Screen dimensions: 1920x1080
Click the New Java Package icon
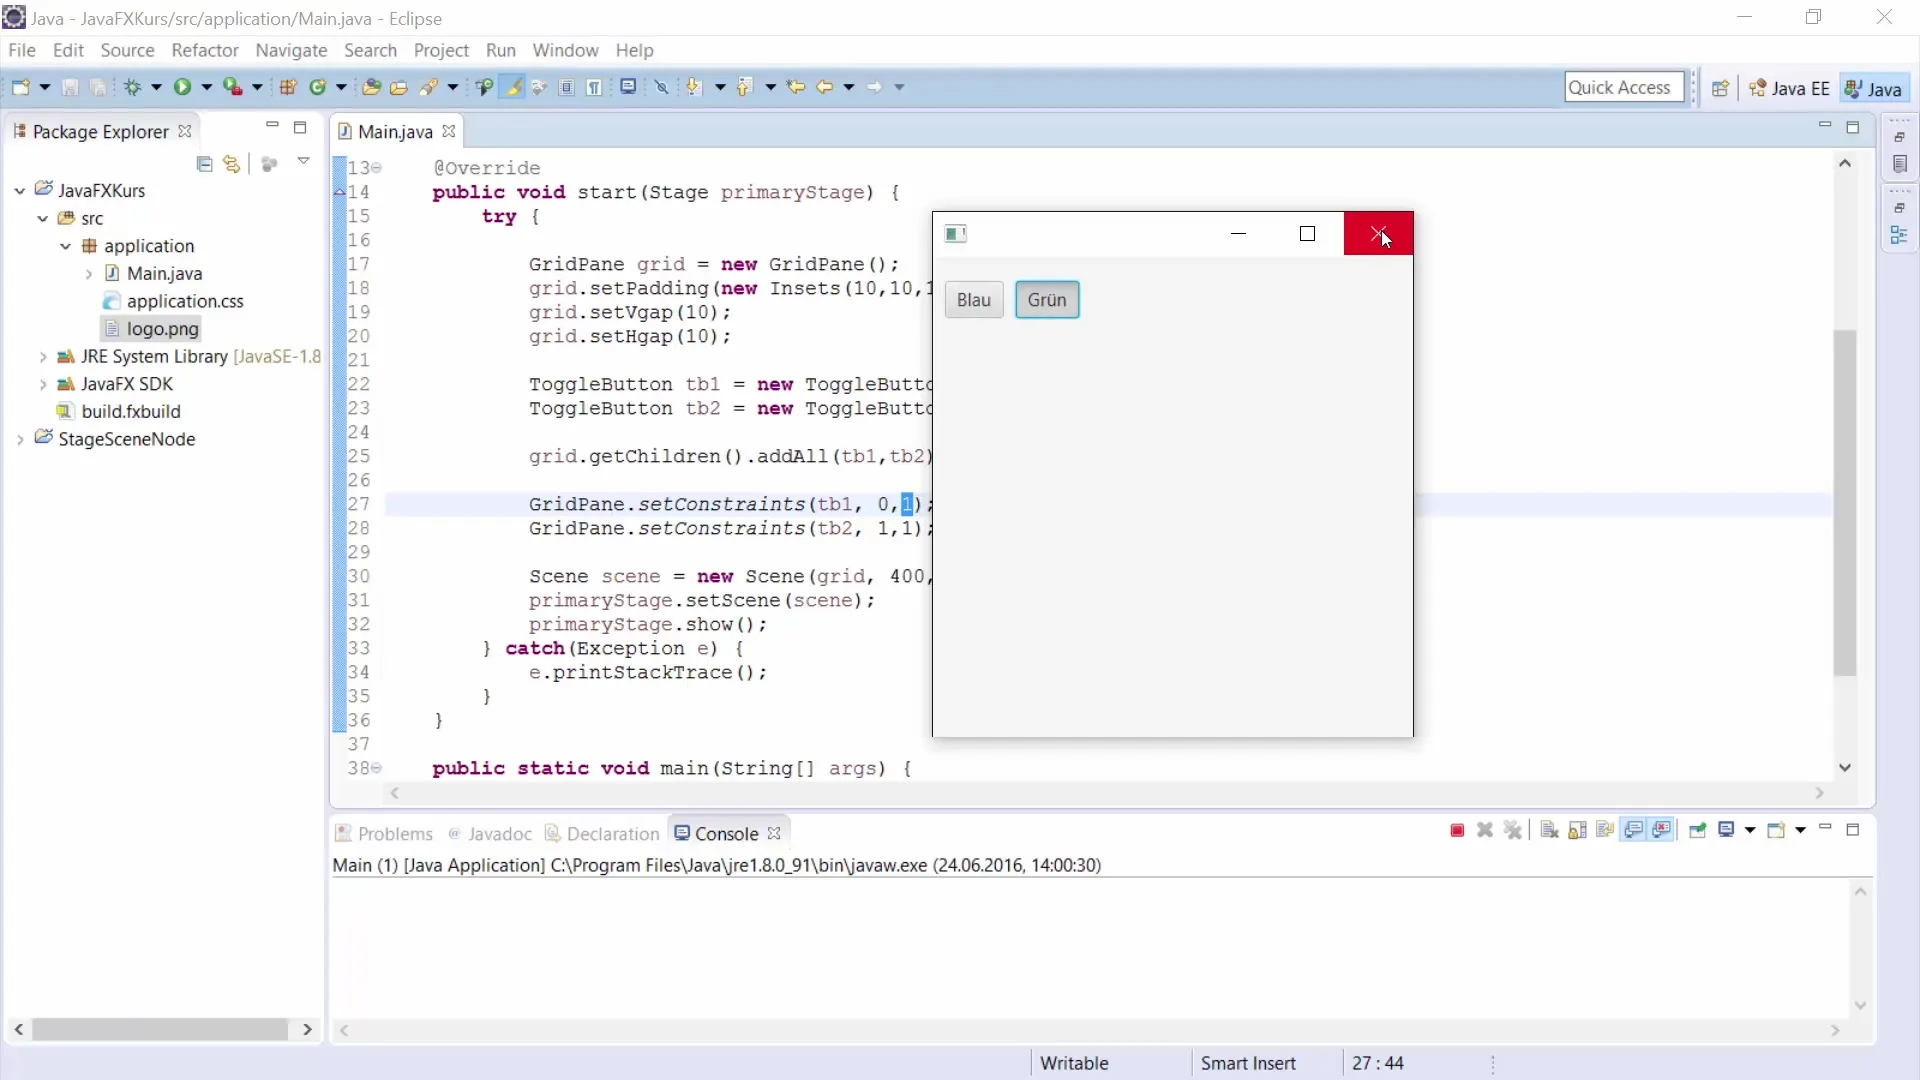coord(288,87)
